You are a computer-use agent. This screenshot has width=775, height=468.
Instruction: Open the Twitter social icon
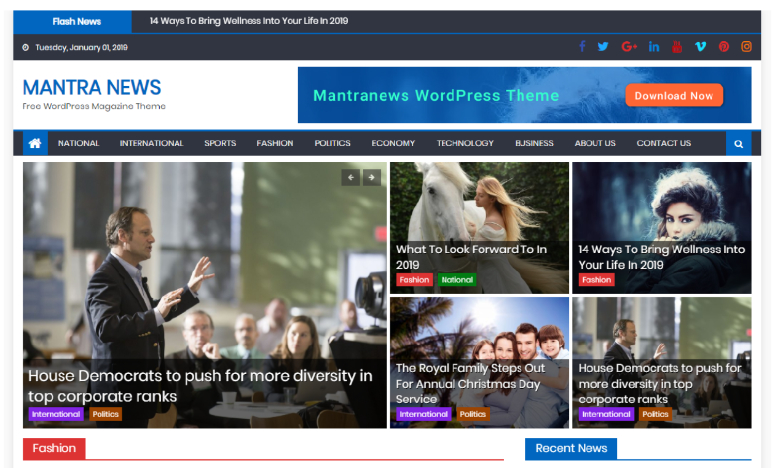click(603, 46)
